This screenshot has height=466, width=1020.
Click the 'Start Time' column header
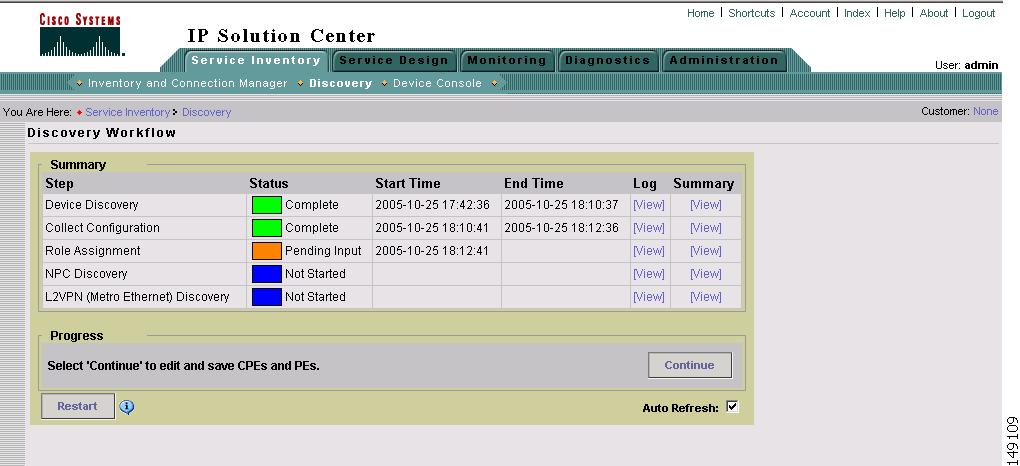coord(408,184)
